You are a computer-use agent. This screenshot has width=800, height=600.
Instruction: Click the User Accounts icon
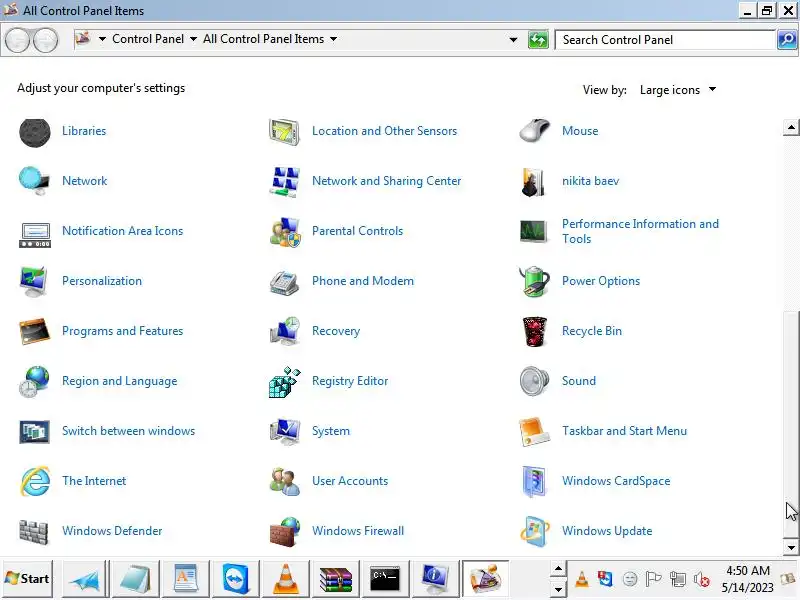coord(285,481)
